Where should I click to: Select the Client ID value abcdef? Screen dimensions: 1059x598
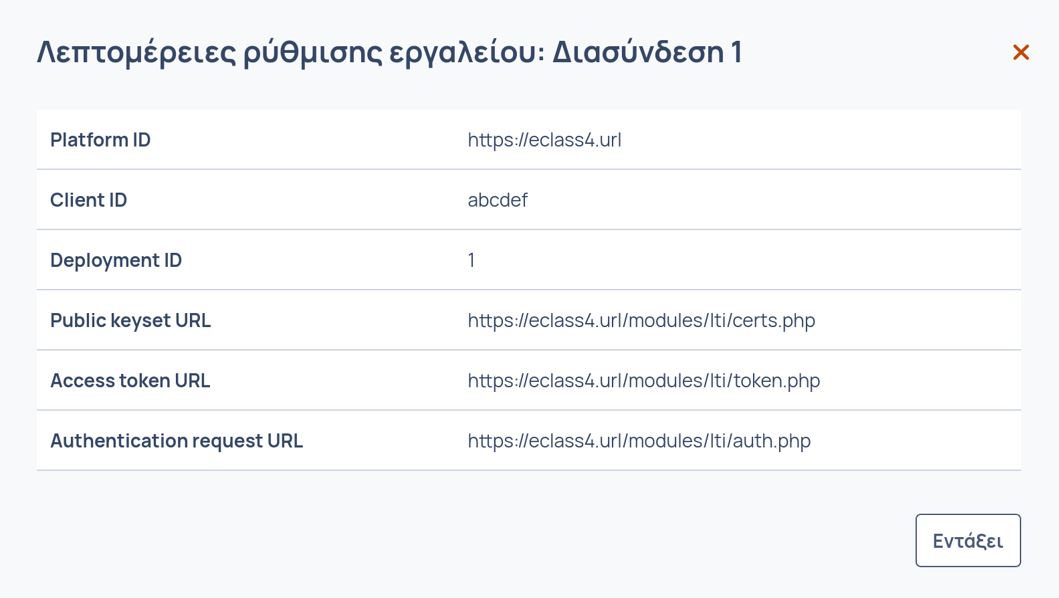tap(497, 200)
